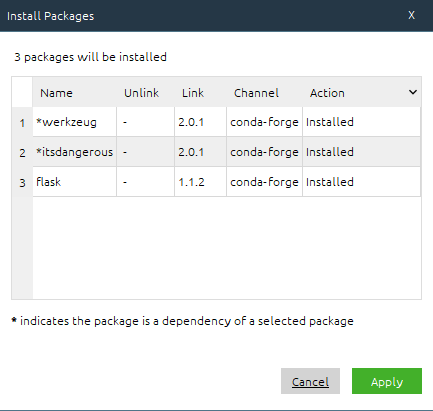This screenshot has width=433, height=411.
Task: Click itsdangerous Installed action cell
Action: click(x=361, y=152)
